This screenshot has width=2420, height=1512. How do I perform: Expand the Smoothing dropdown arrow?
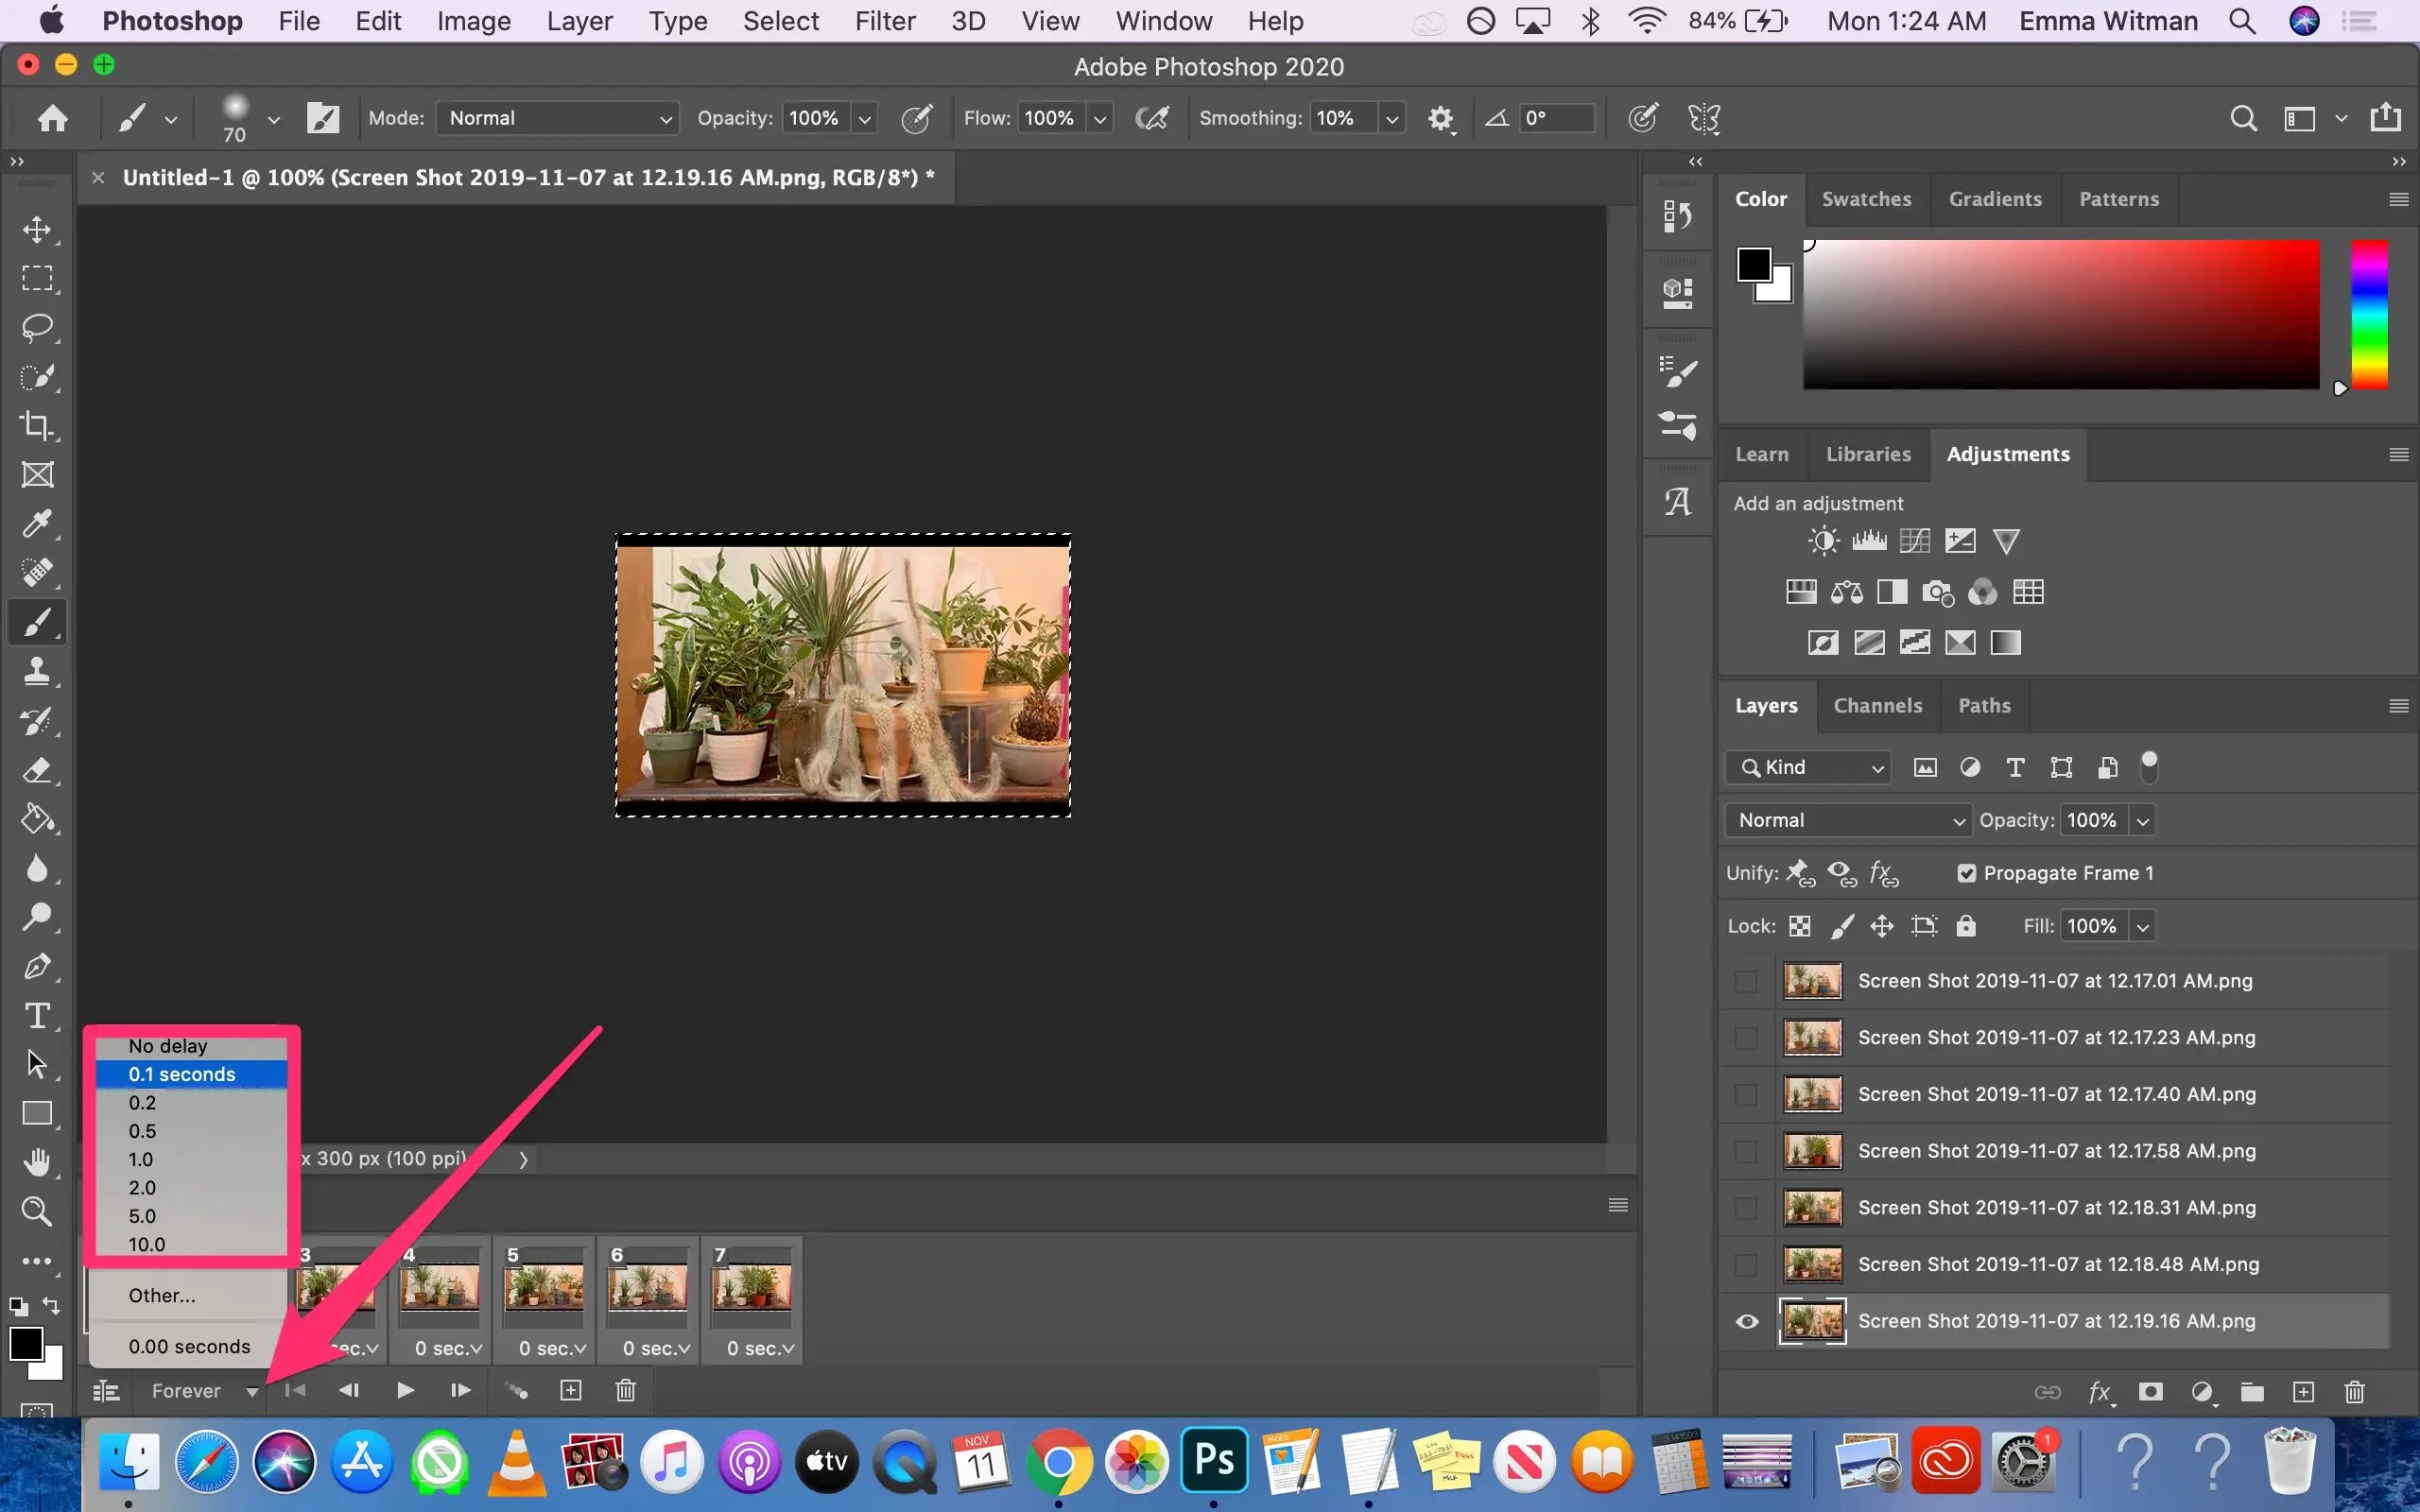(x=1391, y=119)
